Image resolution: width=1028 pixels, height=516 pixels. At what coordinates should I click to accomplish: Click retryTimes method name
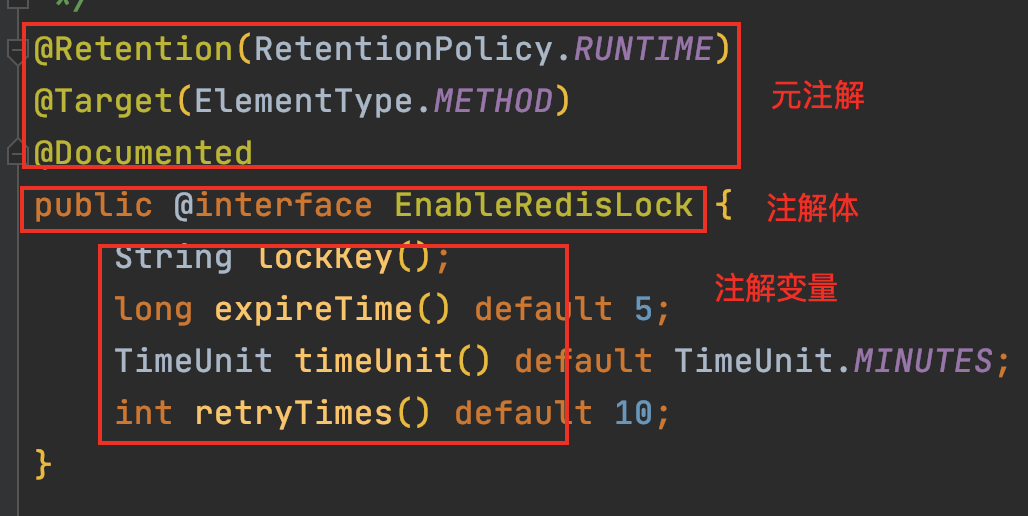click(294, 413)
